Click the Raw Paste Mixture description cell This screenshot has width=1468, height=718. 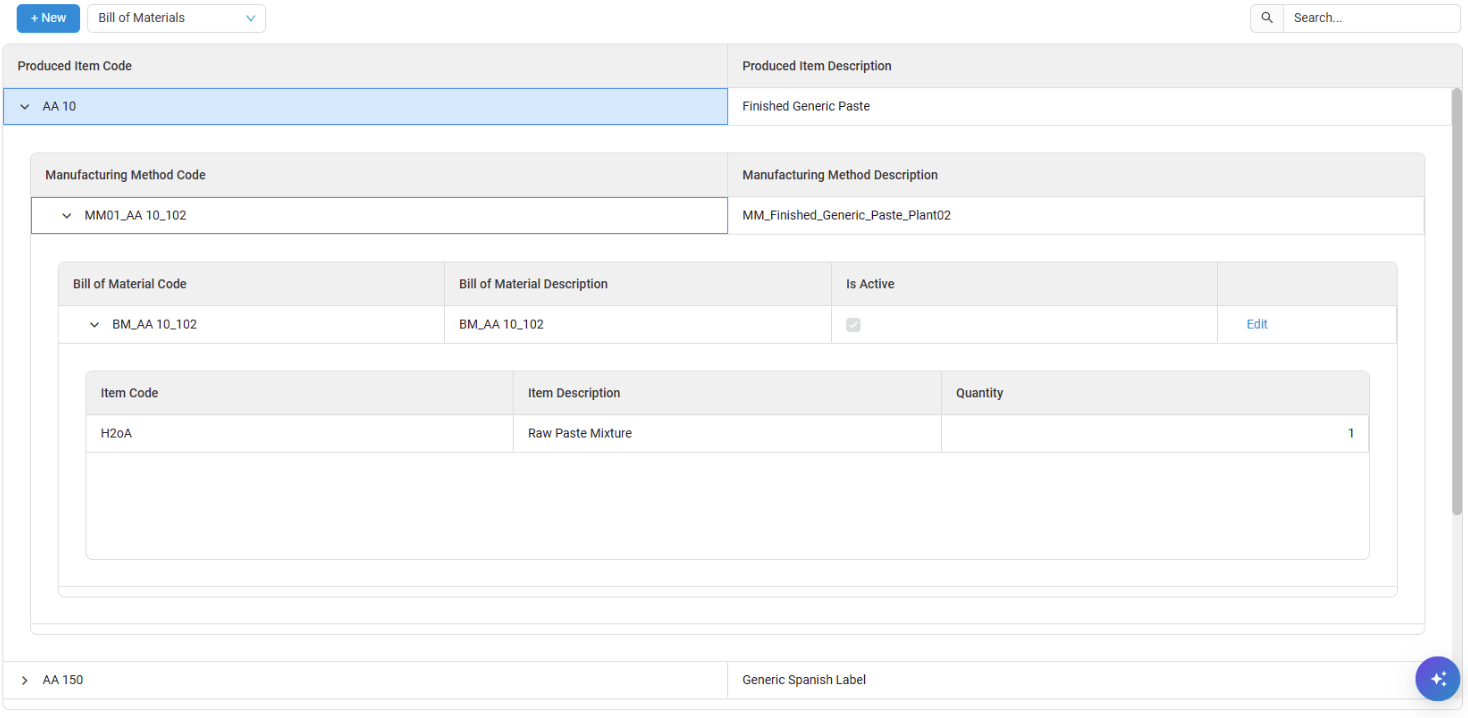click(x=580, y=434)
